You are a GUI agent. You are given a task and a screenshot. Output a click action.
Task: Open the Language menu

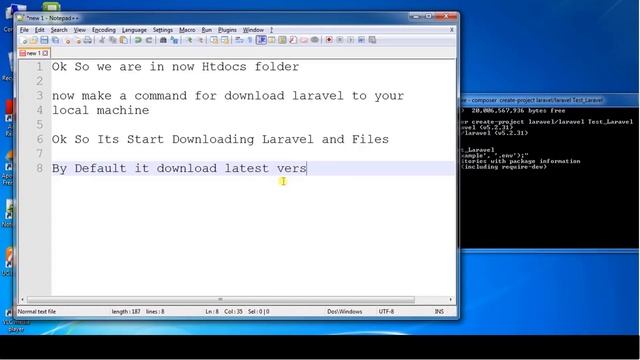(134, 30)
